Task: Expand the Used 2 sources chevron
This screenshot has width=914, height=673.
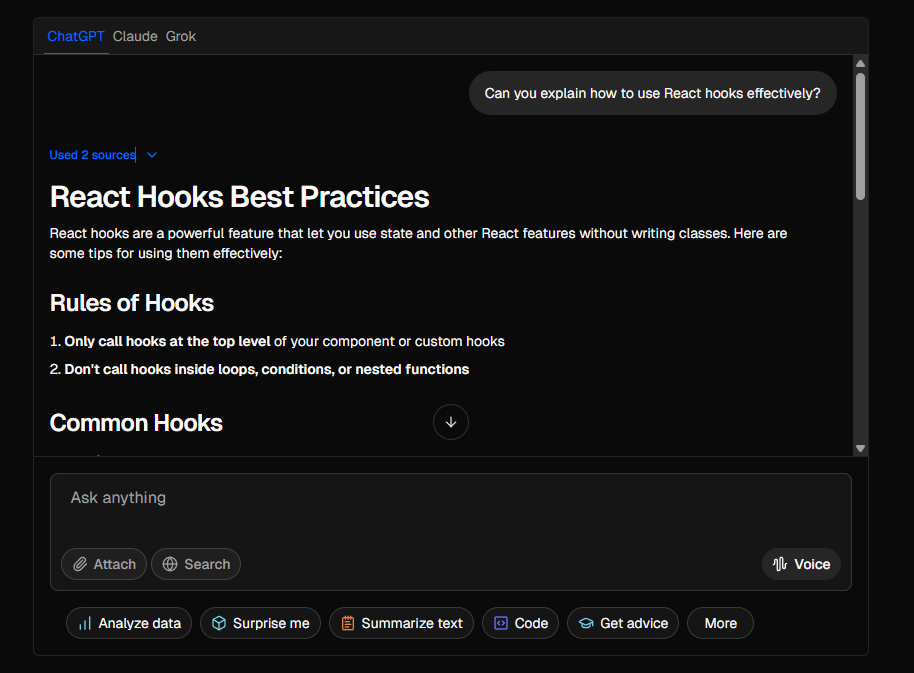Action: point(152,155)
